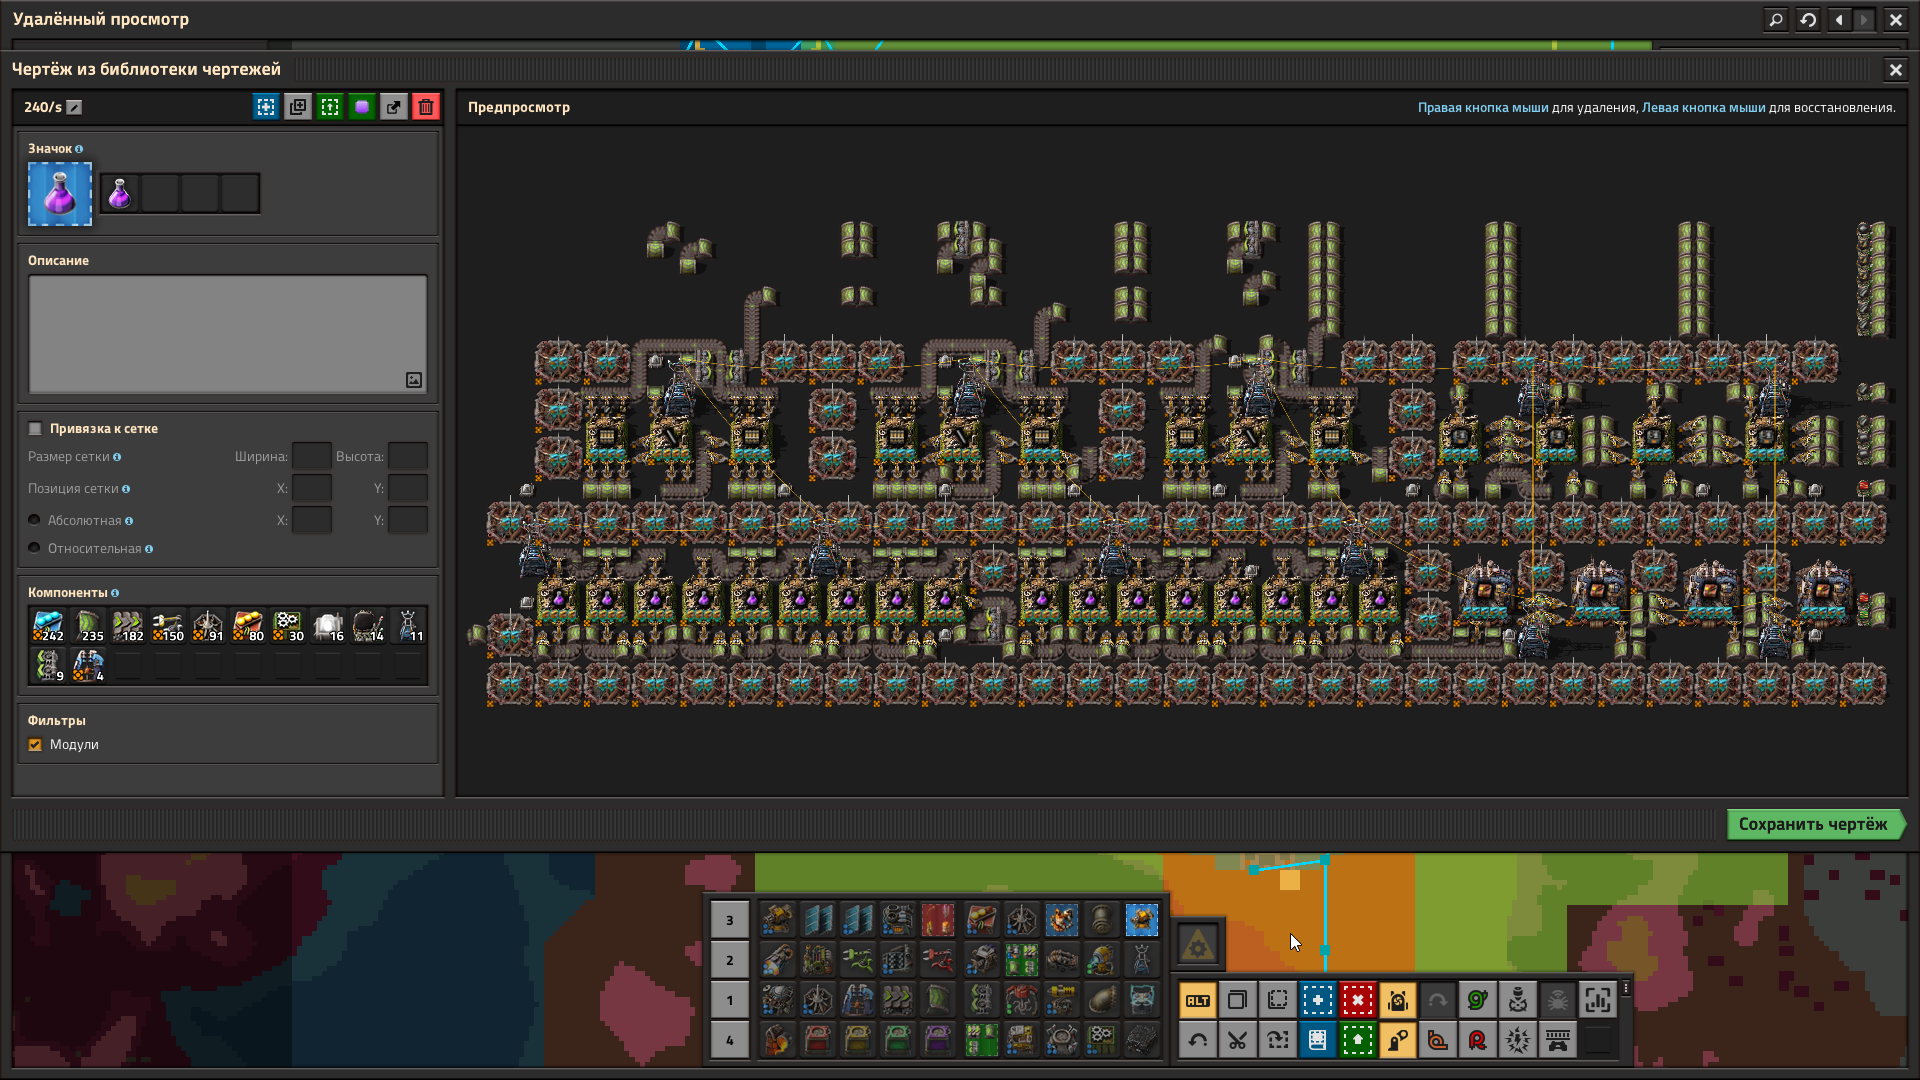Select quickbar row number 4

(730, 1040)
